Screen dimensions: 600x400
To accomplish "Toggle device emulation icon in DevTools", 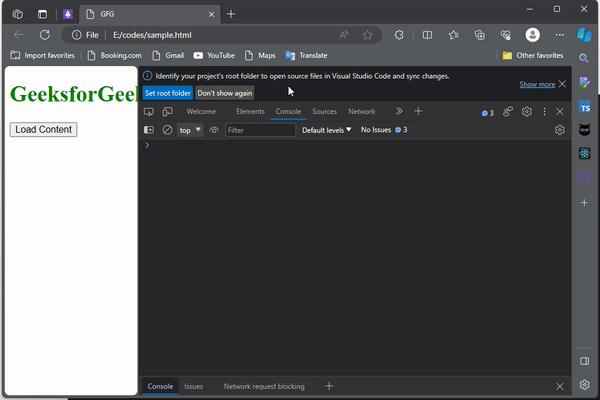I will 166,112.
